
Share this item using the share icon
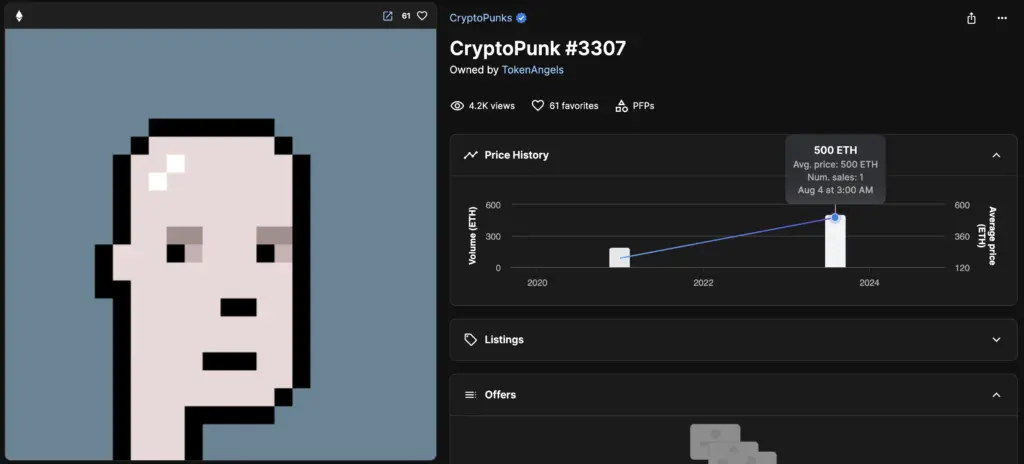[971, 18]
